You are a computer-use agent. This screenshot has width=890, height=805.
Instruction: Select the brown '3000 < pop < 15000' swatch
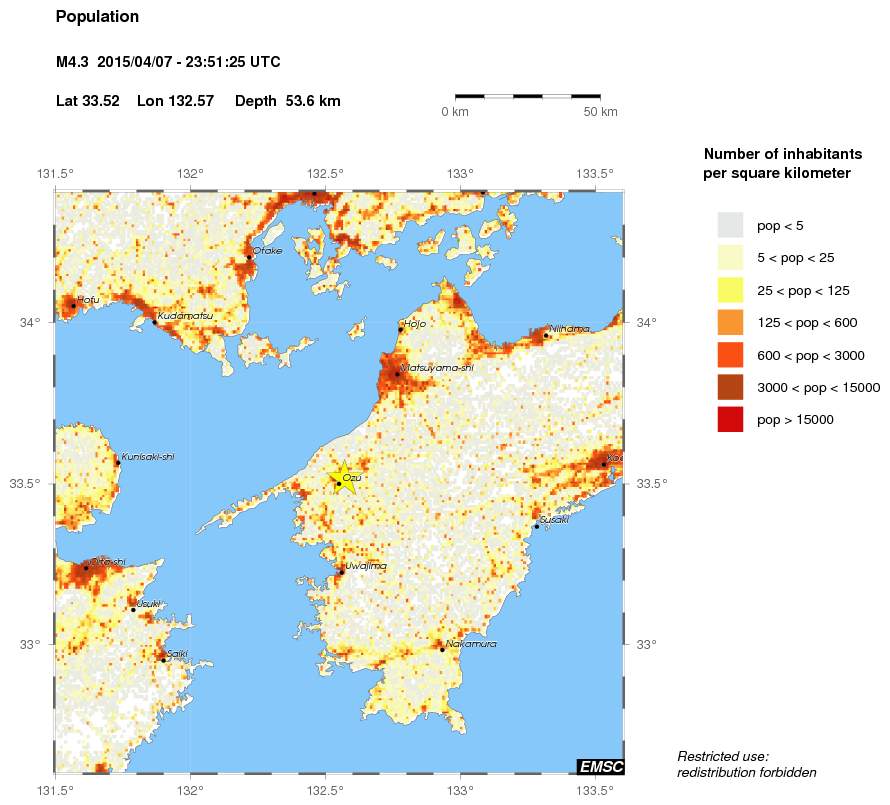[x=731, y=387]
